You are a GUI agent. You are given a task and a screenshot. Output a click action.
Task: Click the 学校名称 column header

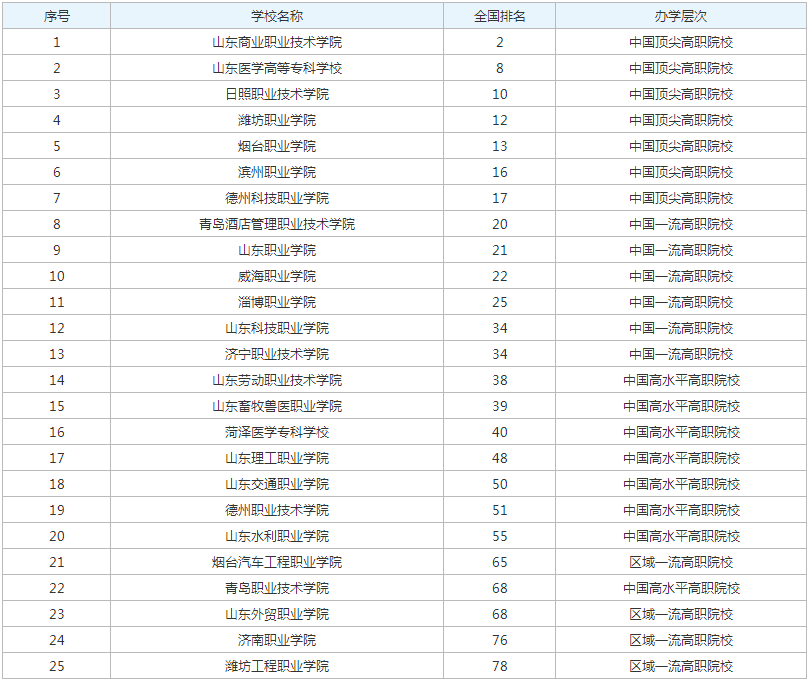(277, 16)
